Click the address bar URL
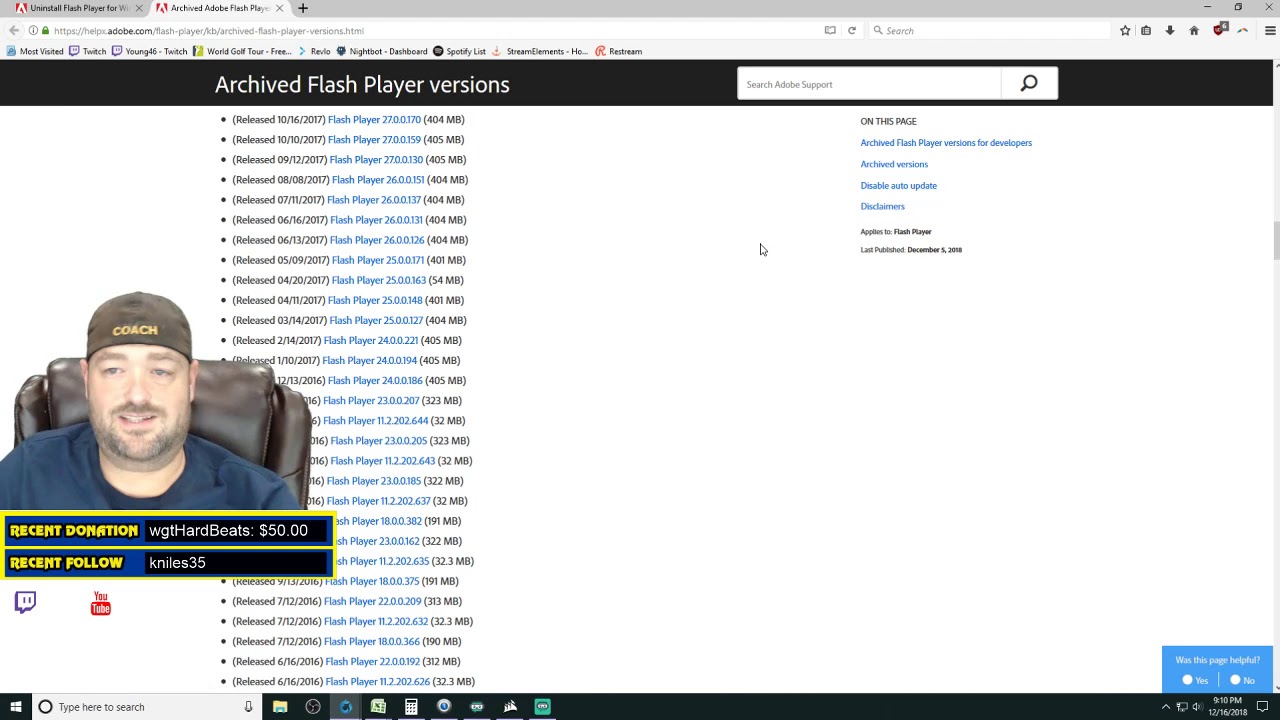This screenshot has height=720, width=1280. [209, 31]
